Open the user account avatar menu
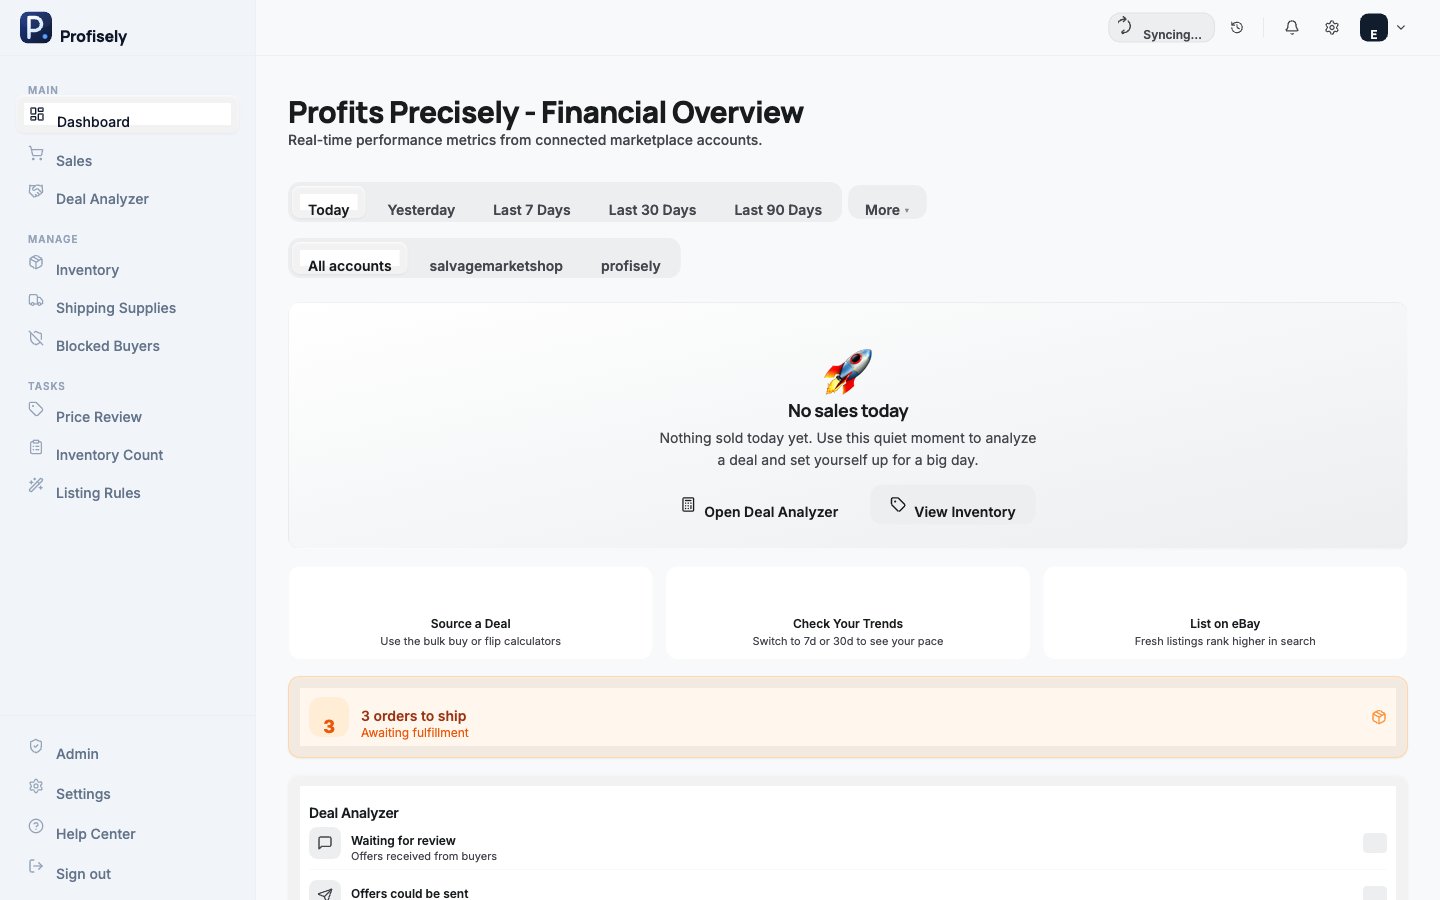Image resolution: width=1440 pixels, height=900 pixels. click(x=1383, y=28)
